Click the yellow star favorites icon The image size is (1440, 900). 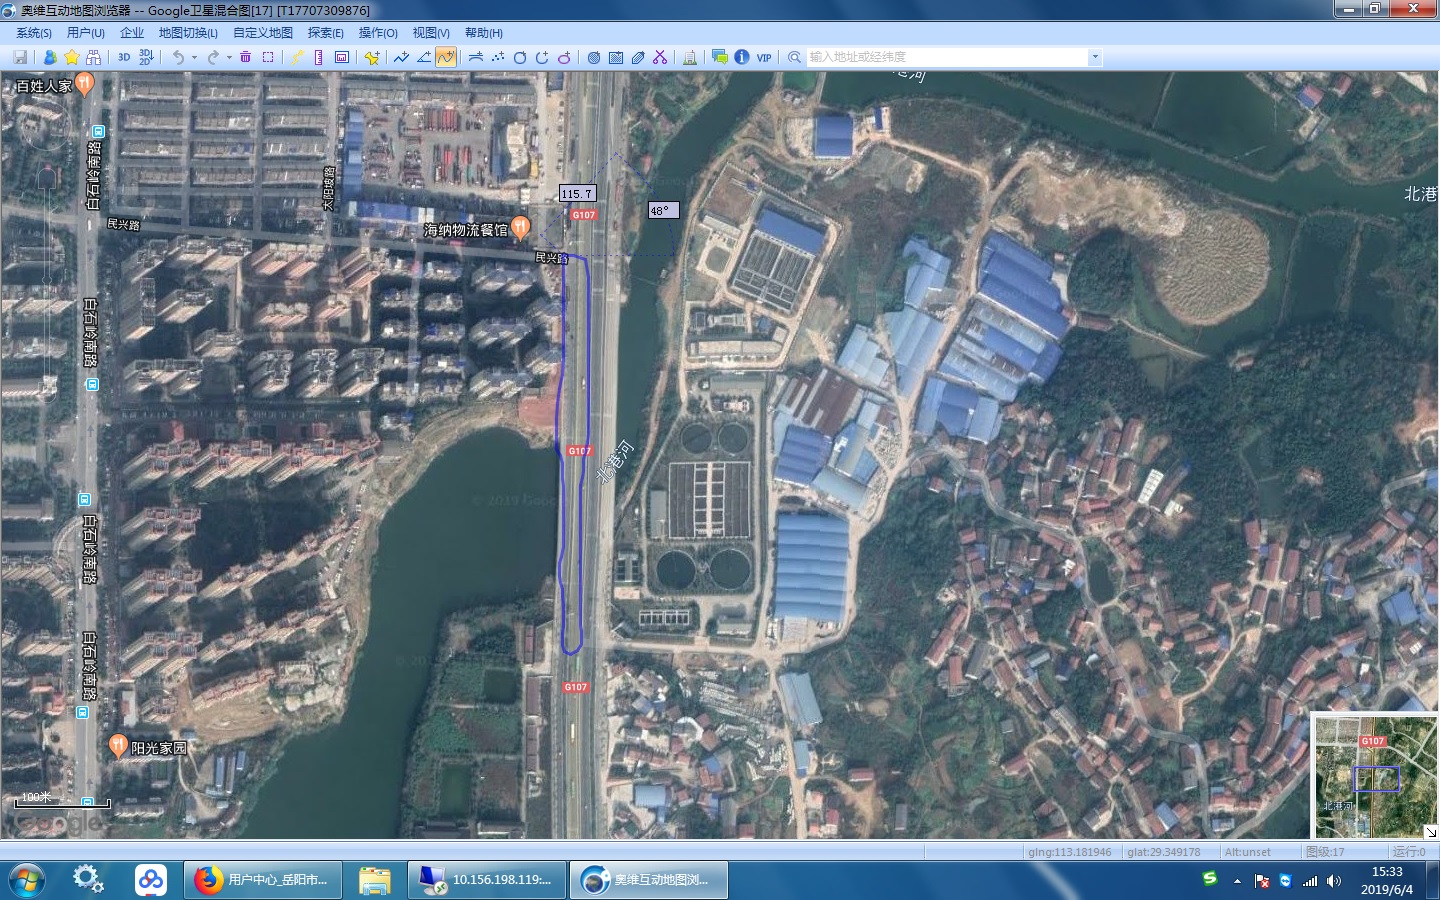pyautogui.click(x=72, y=57)
